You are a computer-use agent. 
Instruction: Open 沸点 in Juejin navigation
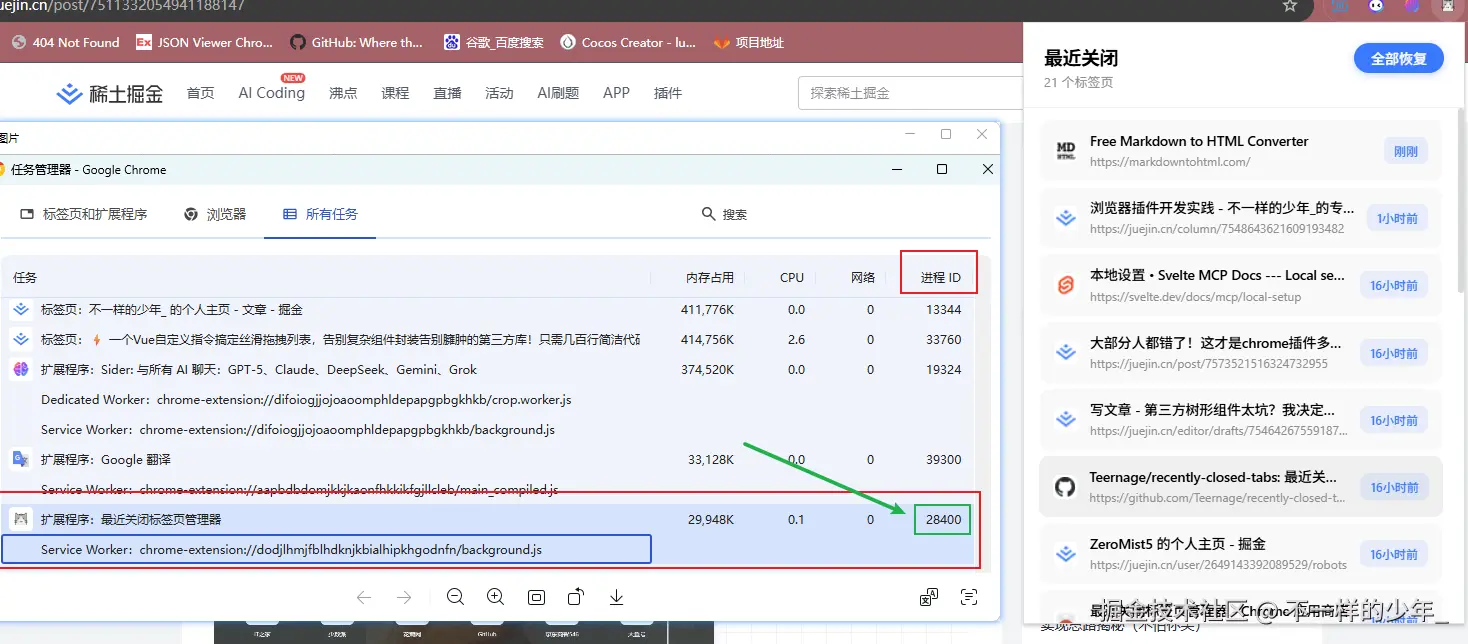point(343,93)
